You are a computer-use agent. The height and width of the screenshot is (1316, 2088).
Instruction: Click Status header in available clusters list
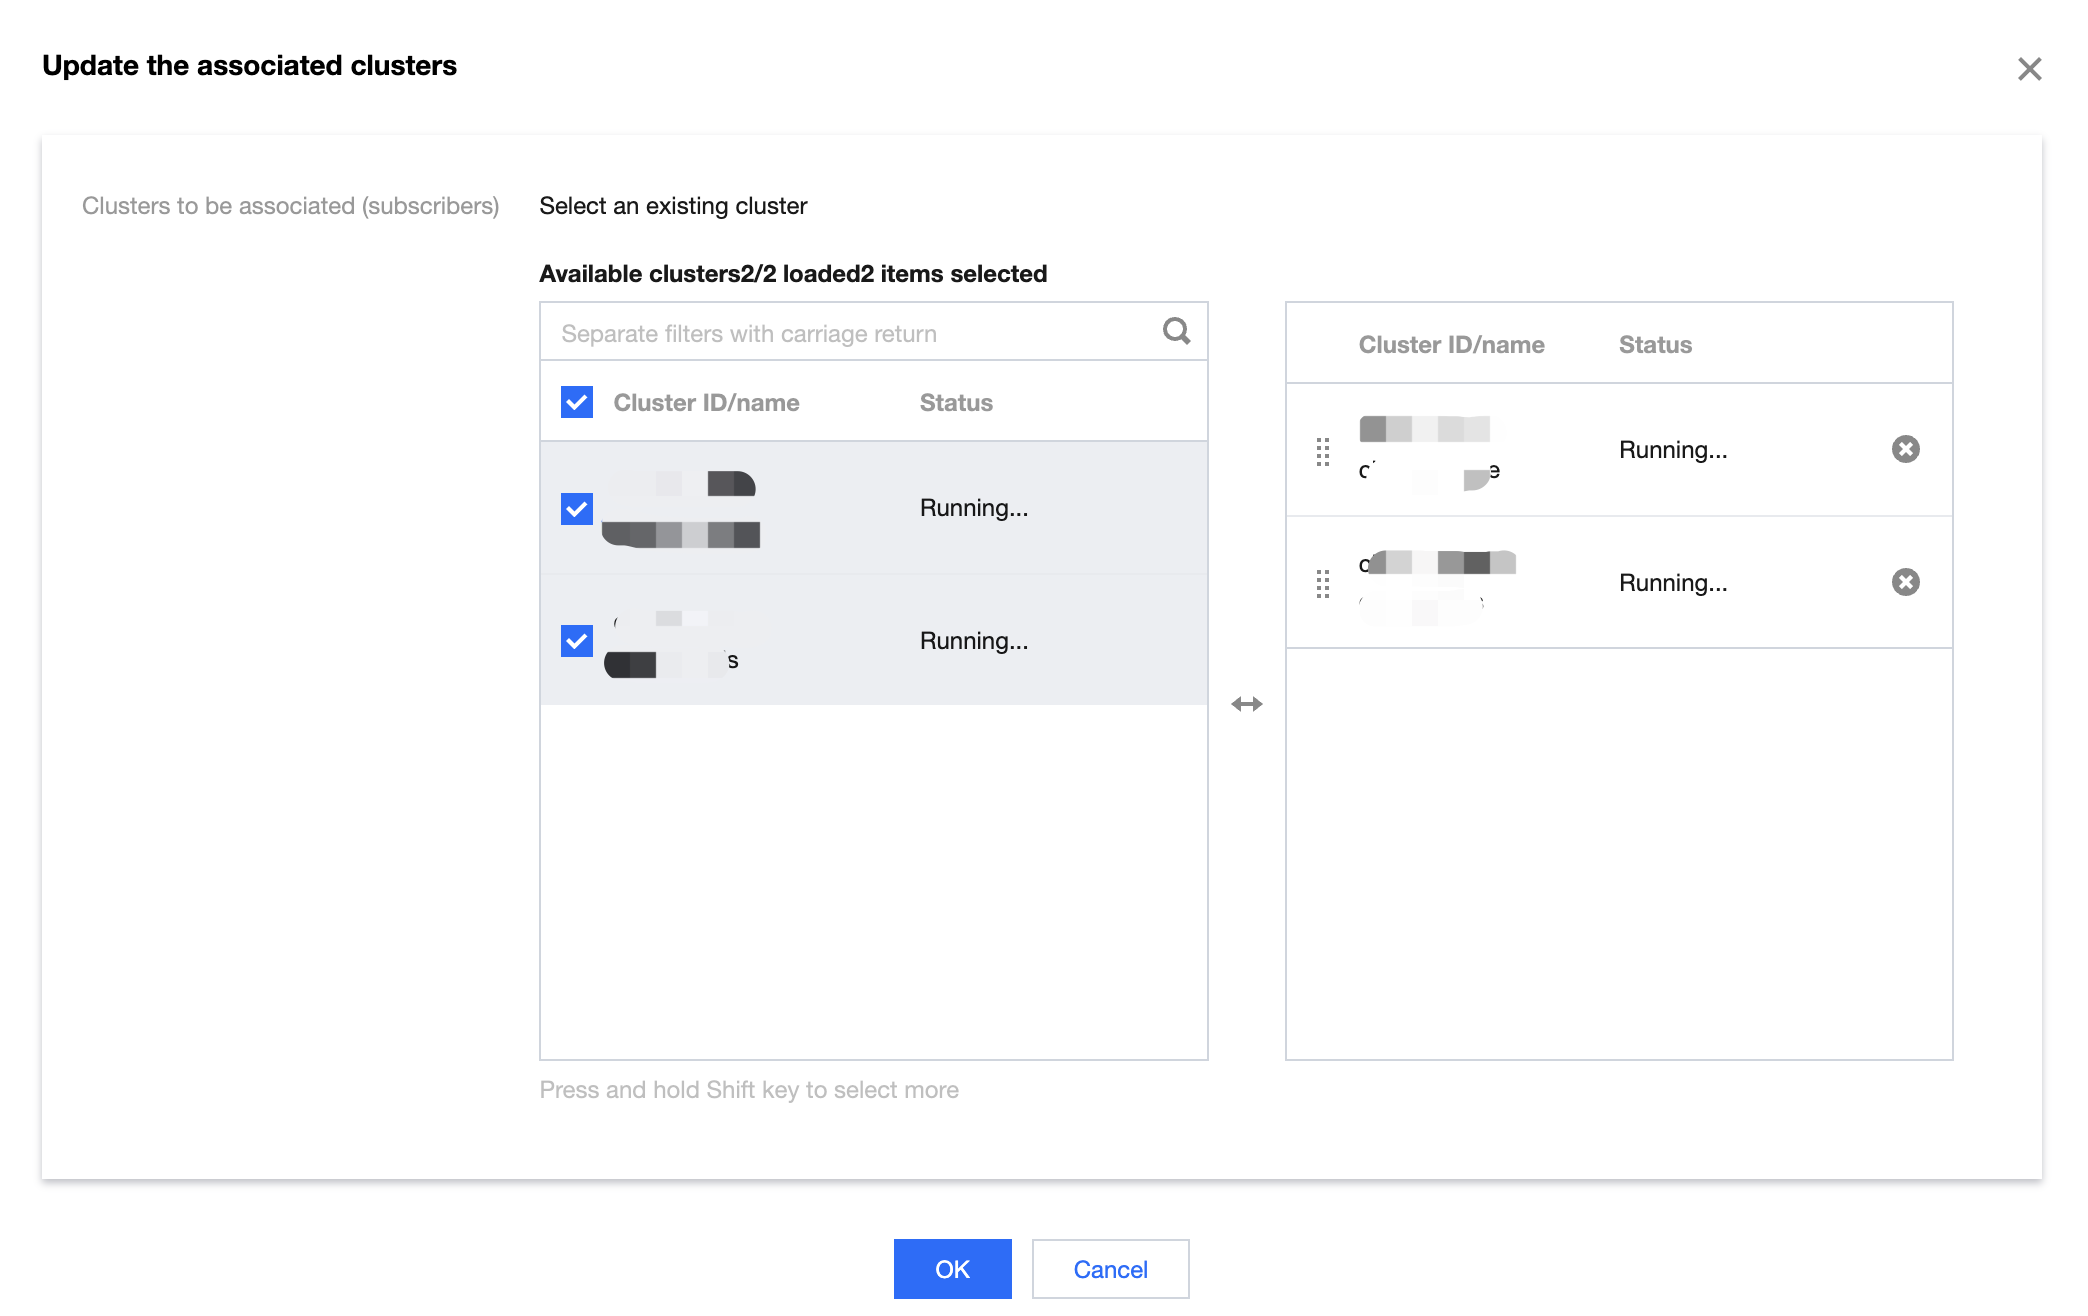coord(955,403)
